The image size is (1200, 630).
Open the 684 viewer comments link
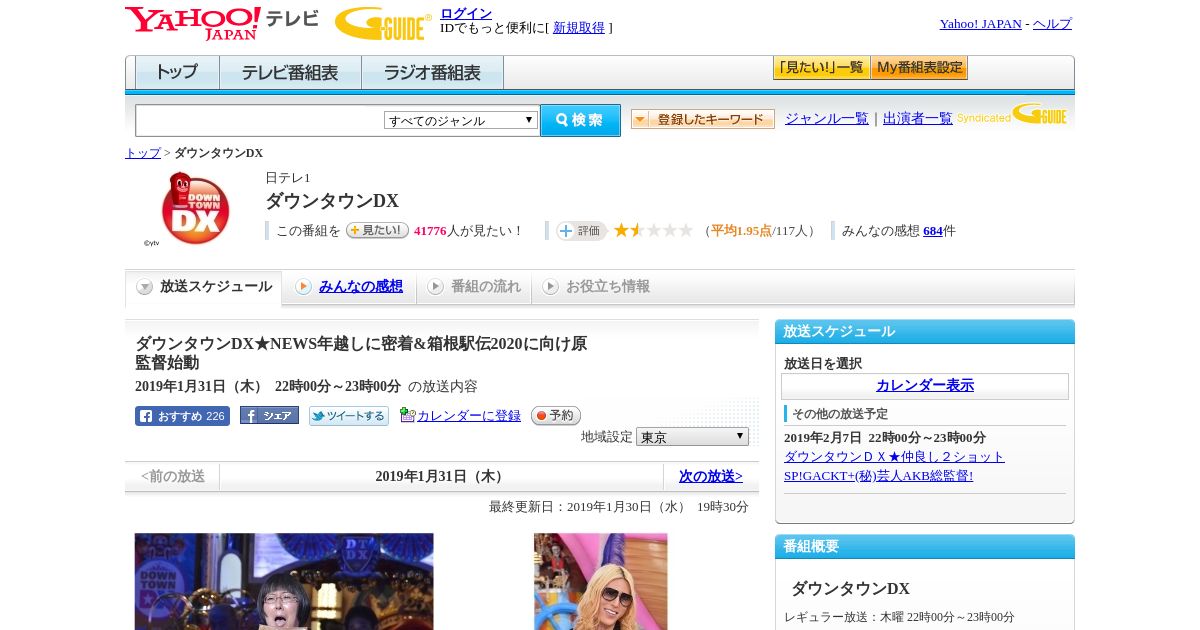(x=933, y=231)
